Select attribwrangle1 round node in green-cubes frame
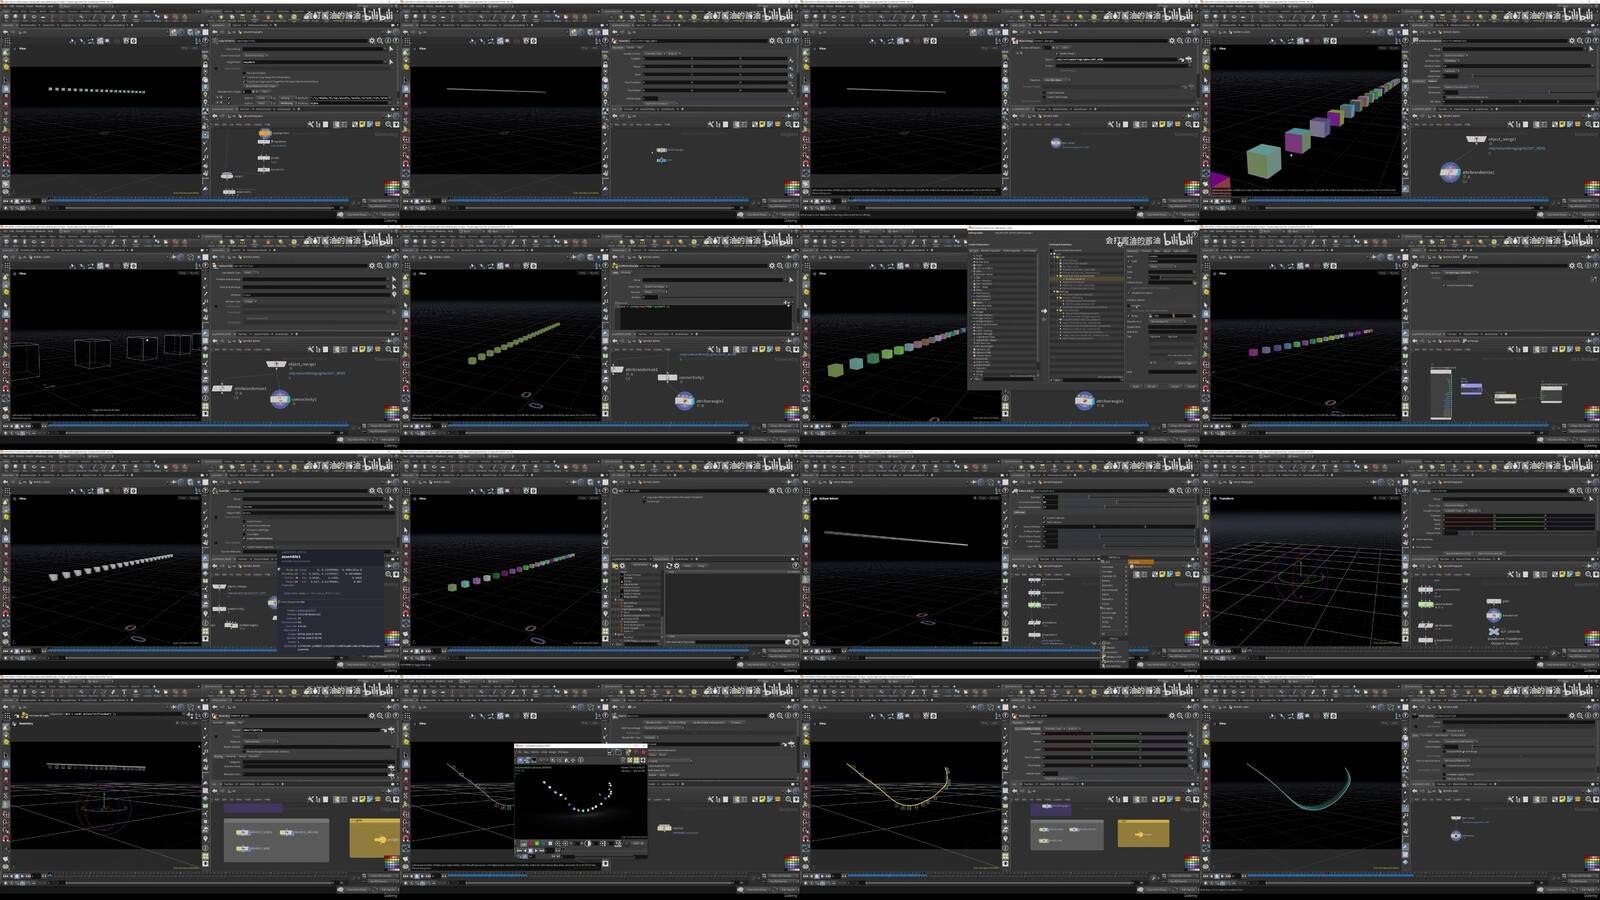The height and width of the screenshot is (900, 1600). (685, 401)
